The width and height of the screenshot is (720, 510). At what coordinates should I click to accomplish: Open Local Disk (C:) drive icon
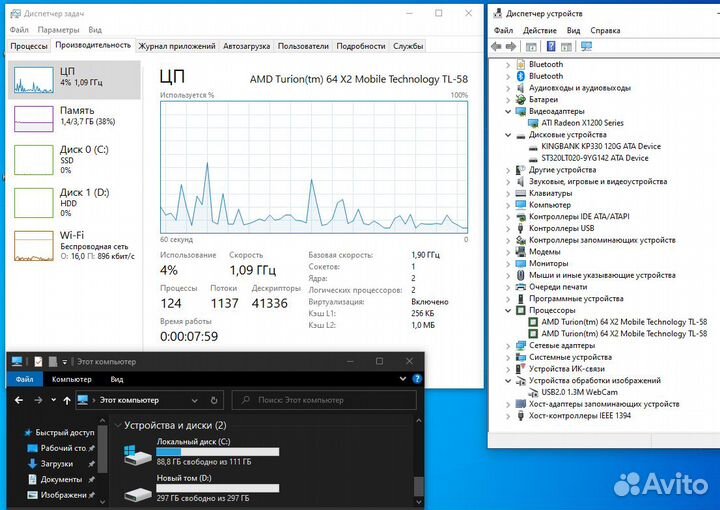[137, 455]
